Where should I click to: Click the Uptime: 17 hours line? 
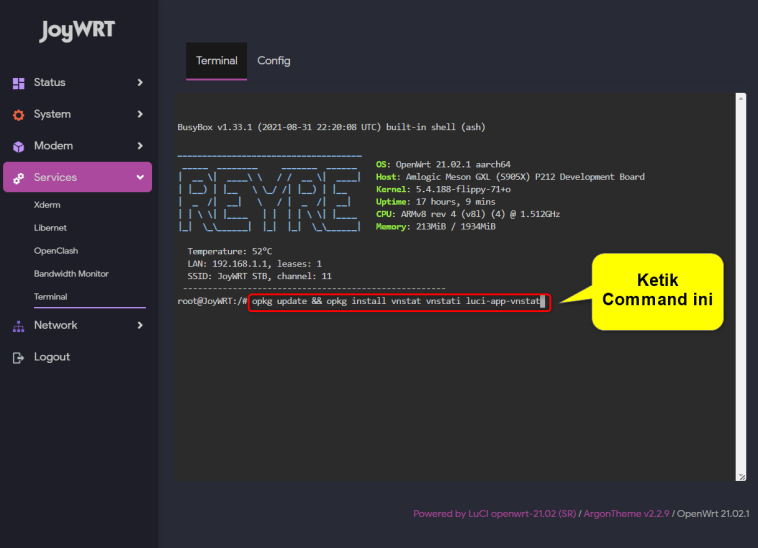436,202
